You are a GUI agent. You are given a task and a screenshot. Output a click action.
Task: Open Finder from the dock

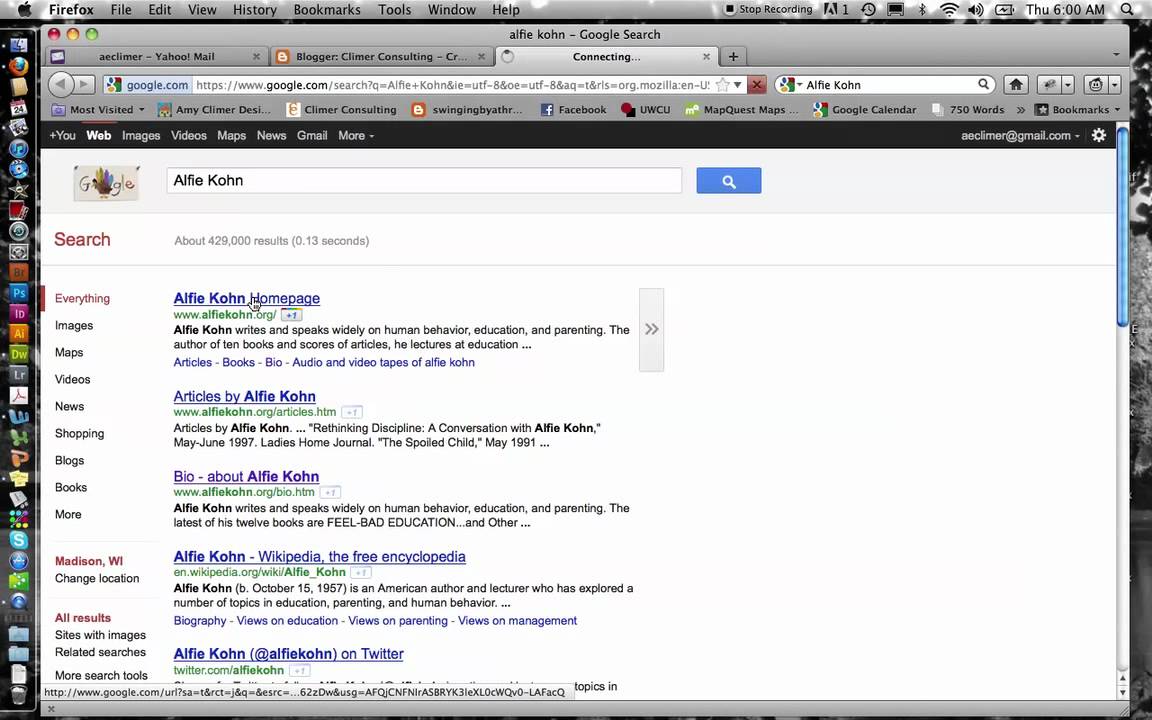coord(18,46)
